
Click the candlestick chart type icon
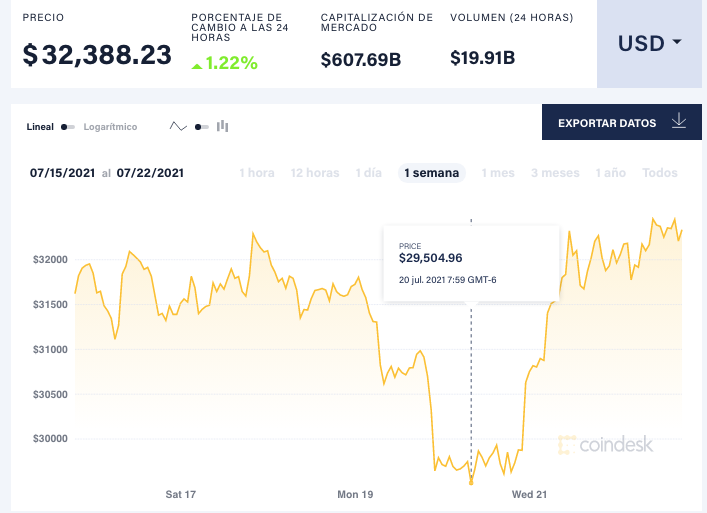coord(223,126)
